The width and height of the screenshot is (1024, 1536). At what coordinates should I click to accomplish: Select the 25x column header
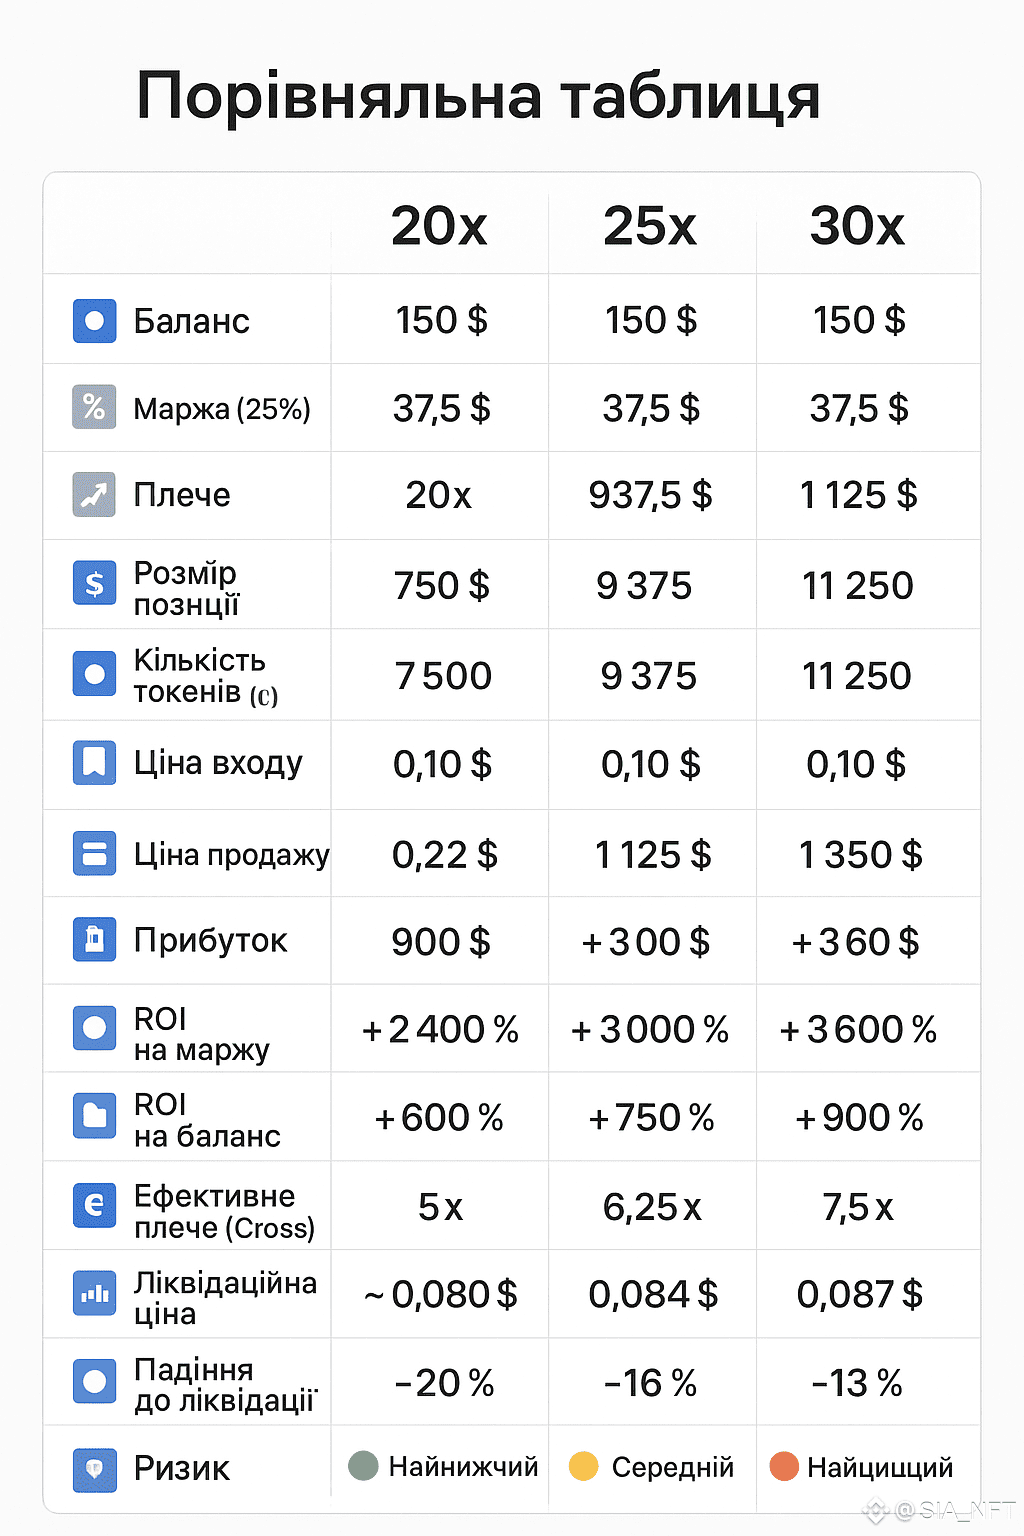coord(649,226)
